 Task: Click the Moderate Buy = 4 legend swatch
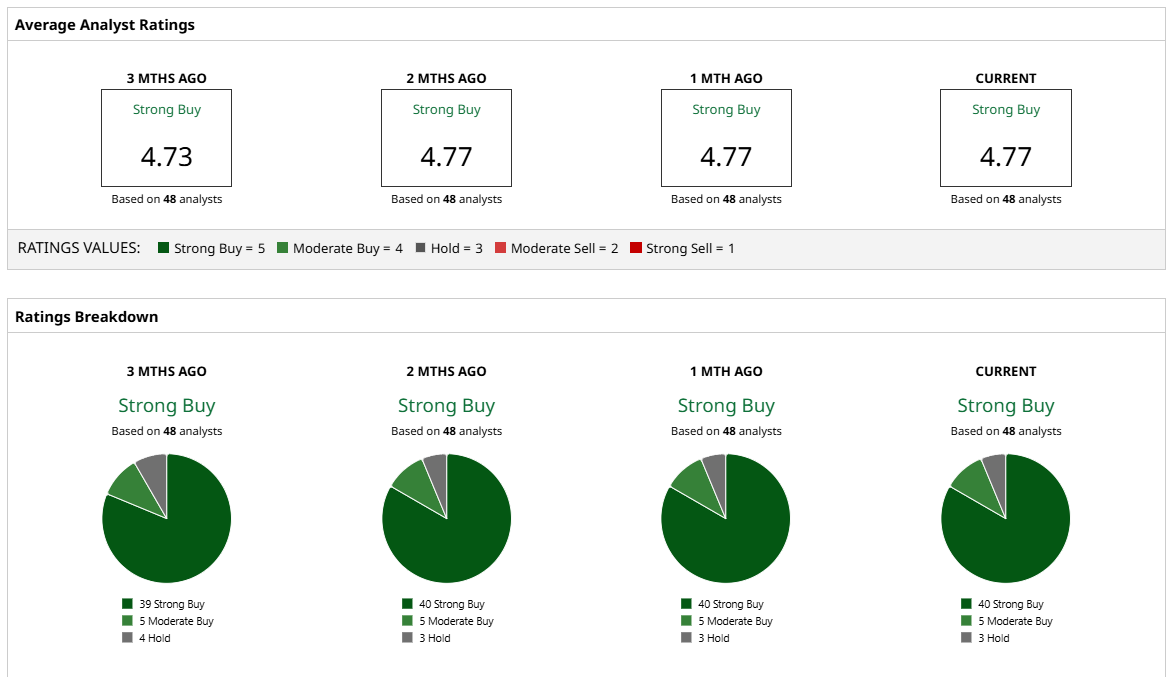point(282,248)
